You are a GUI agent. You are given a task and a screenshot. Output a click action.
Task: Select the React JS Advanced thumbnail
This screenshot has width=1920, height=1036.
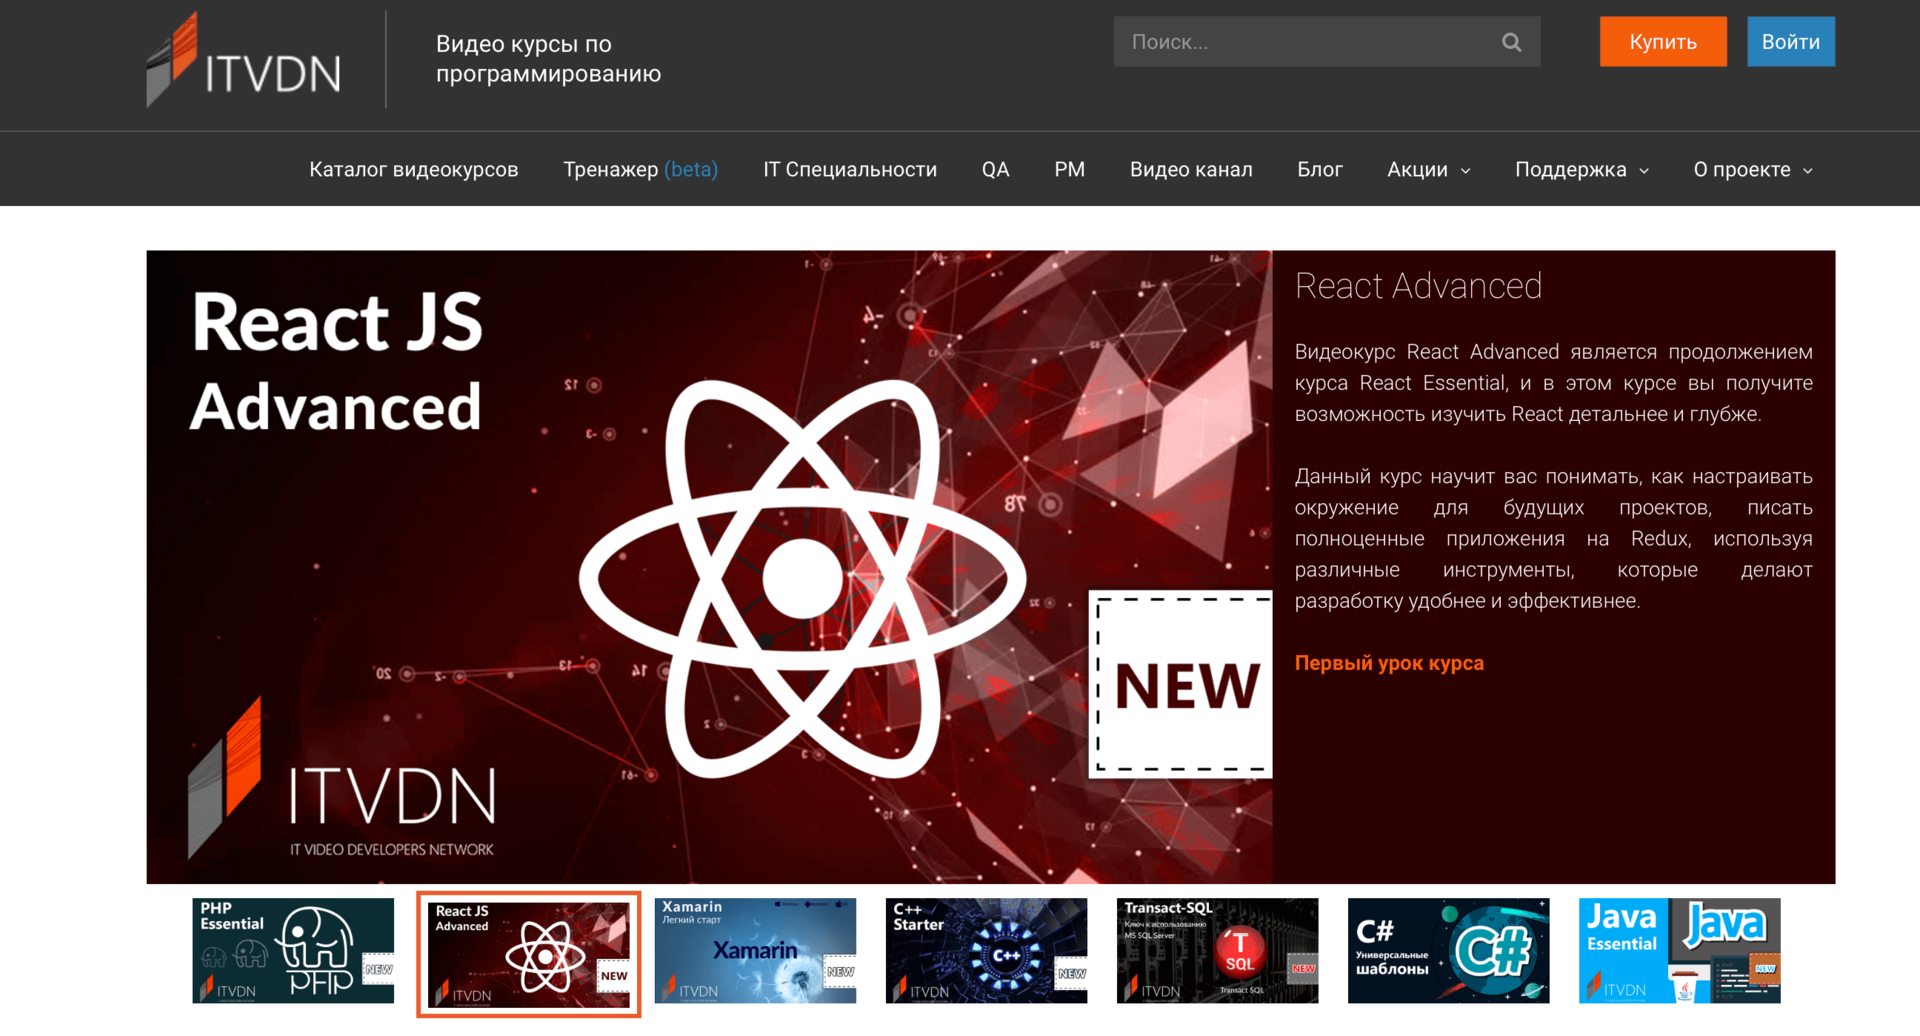529,954
